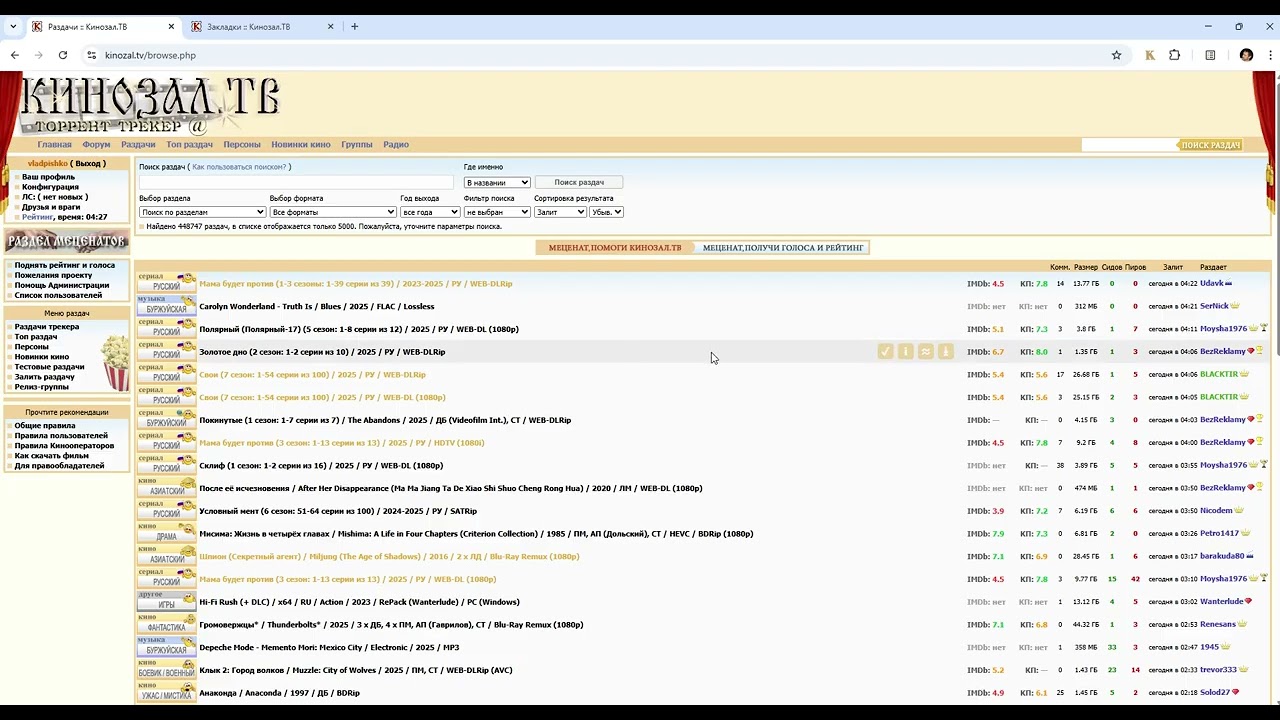Bookmark this page with the star icon

pyautogui.click(x=1117, y=55)
